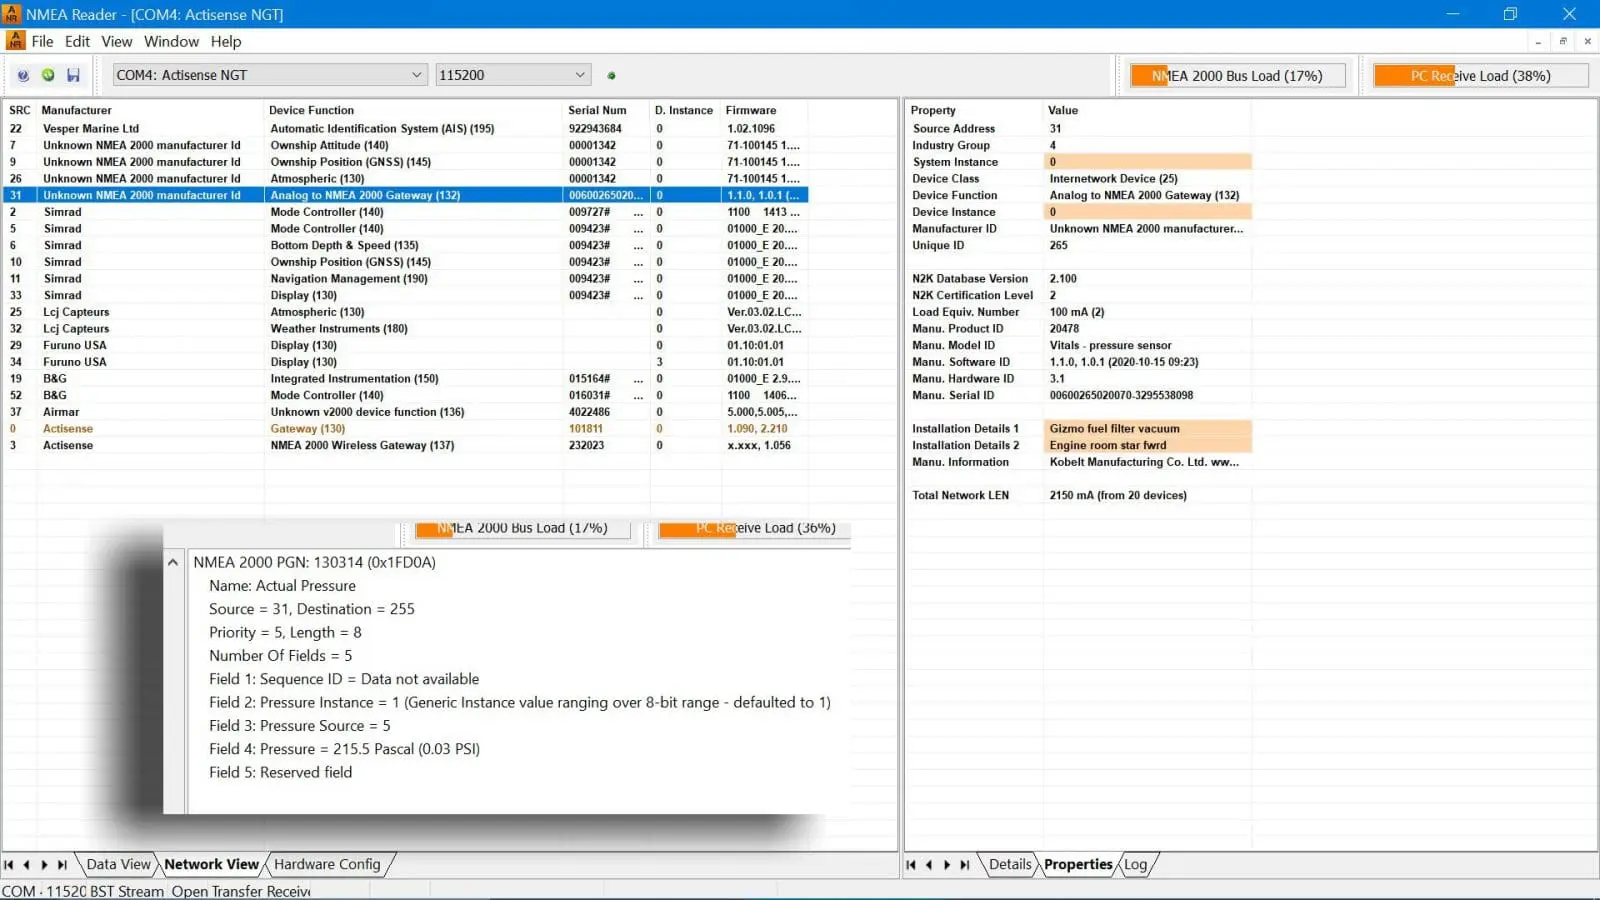Open the COM4: Actisense NGT port dropdown
The image size is (1600, 900).
click(x=270, y=75)
